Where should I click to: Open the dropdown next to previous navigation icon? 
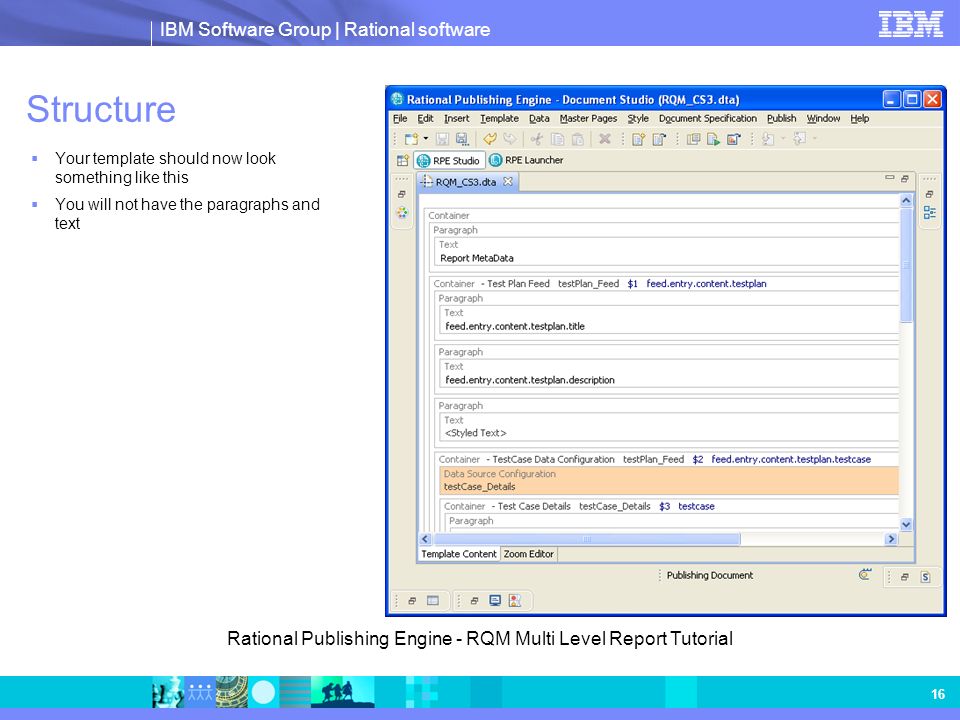(782, 139)
